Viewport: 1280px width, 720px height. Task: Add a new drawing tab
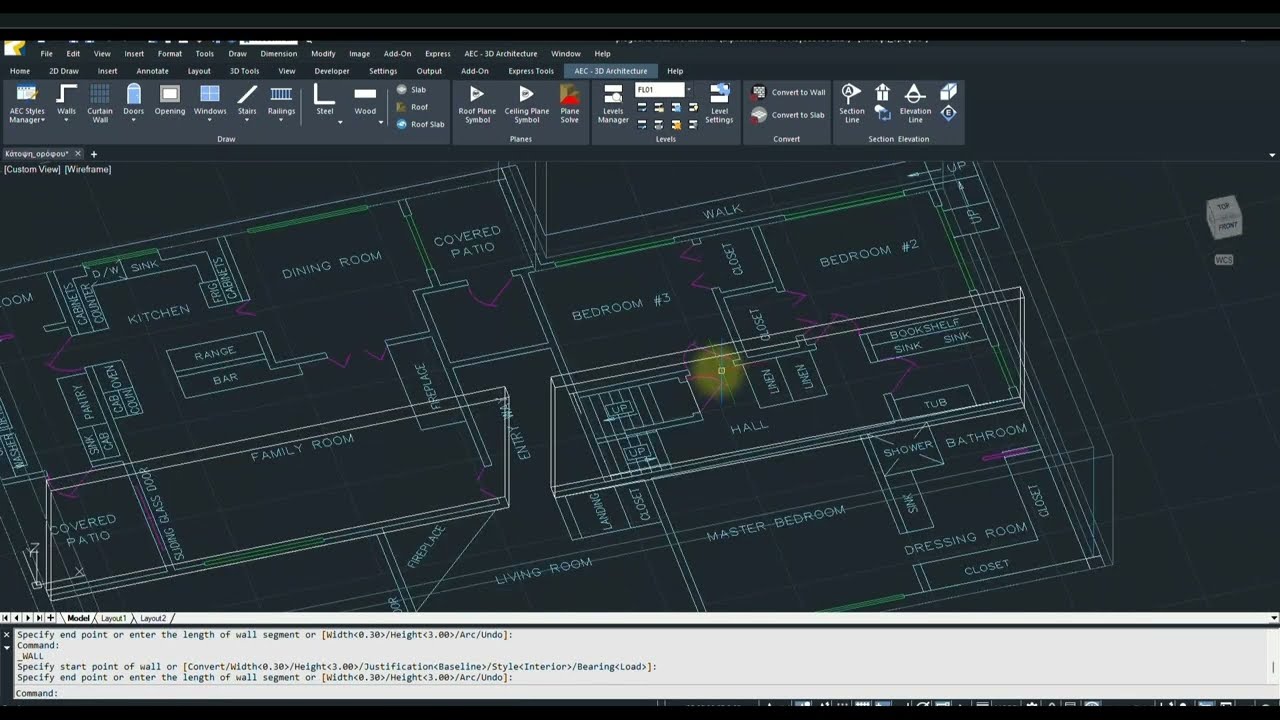[x=94, y=154]
